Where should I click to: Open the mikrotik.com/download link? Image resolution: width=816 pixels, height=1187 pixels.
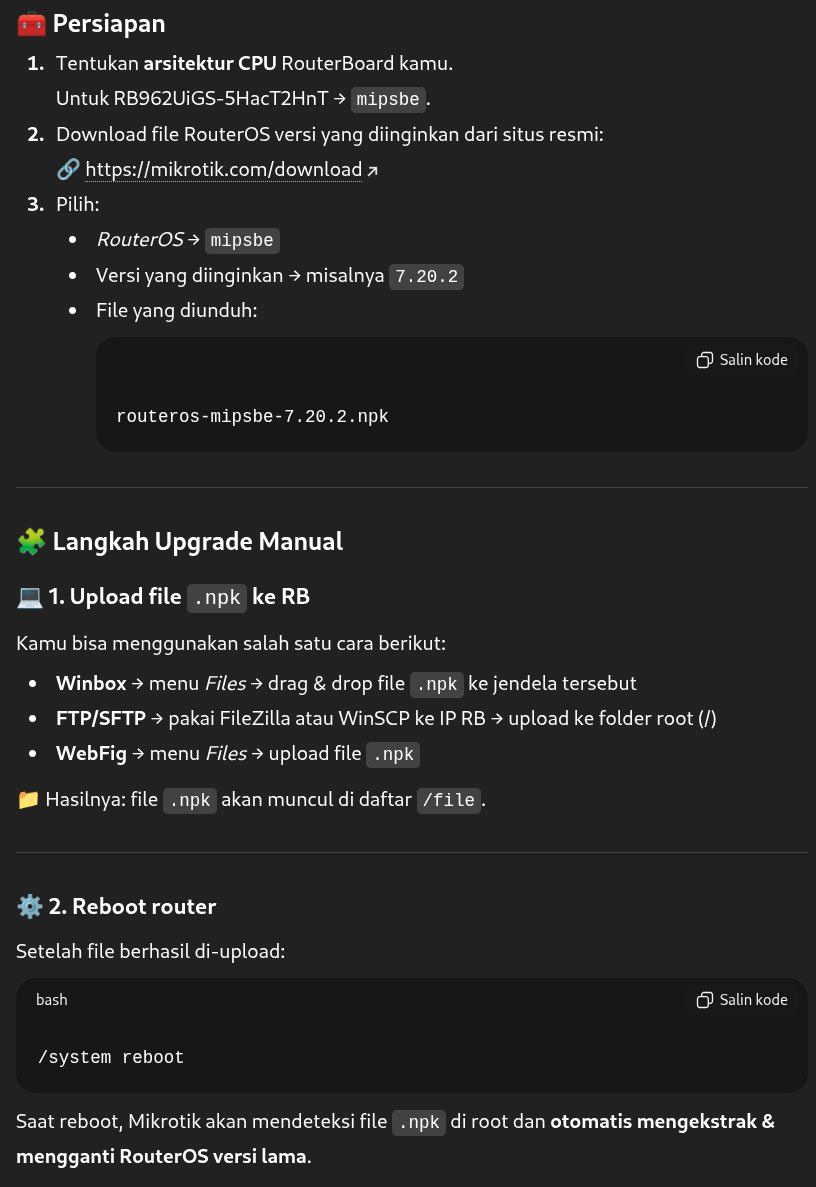coord(223,170)
